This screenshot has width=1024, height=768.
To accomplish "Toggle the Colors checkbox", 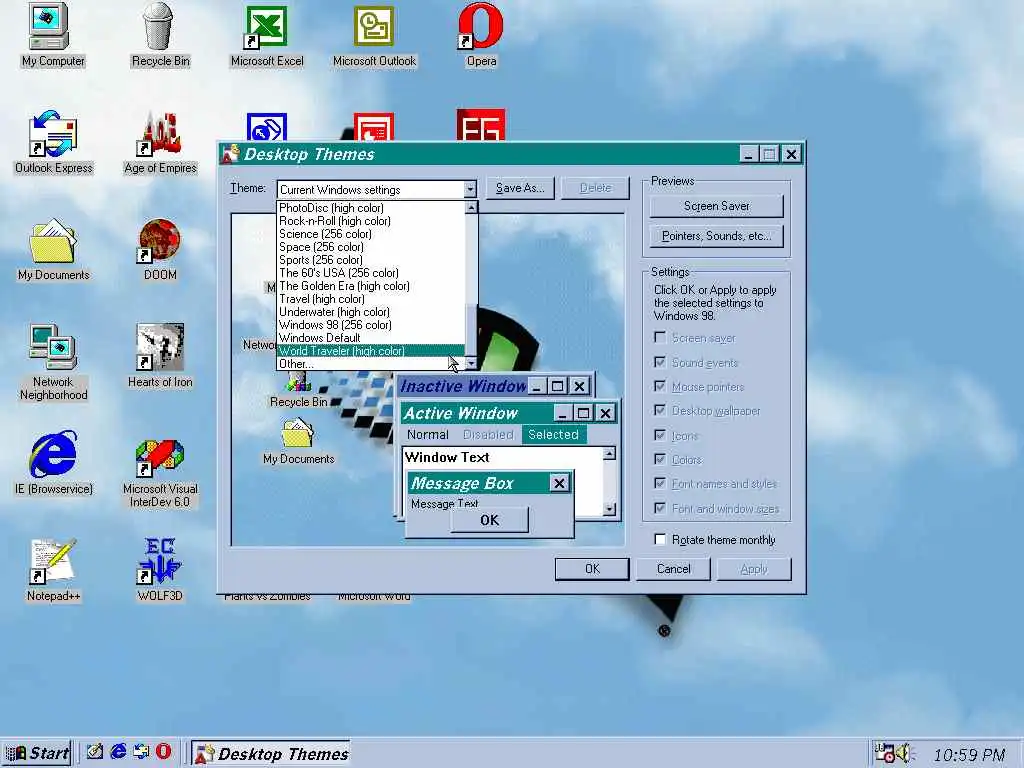I will tap(660, 459).
